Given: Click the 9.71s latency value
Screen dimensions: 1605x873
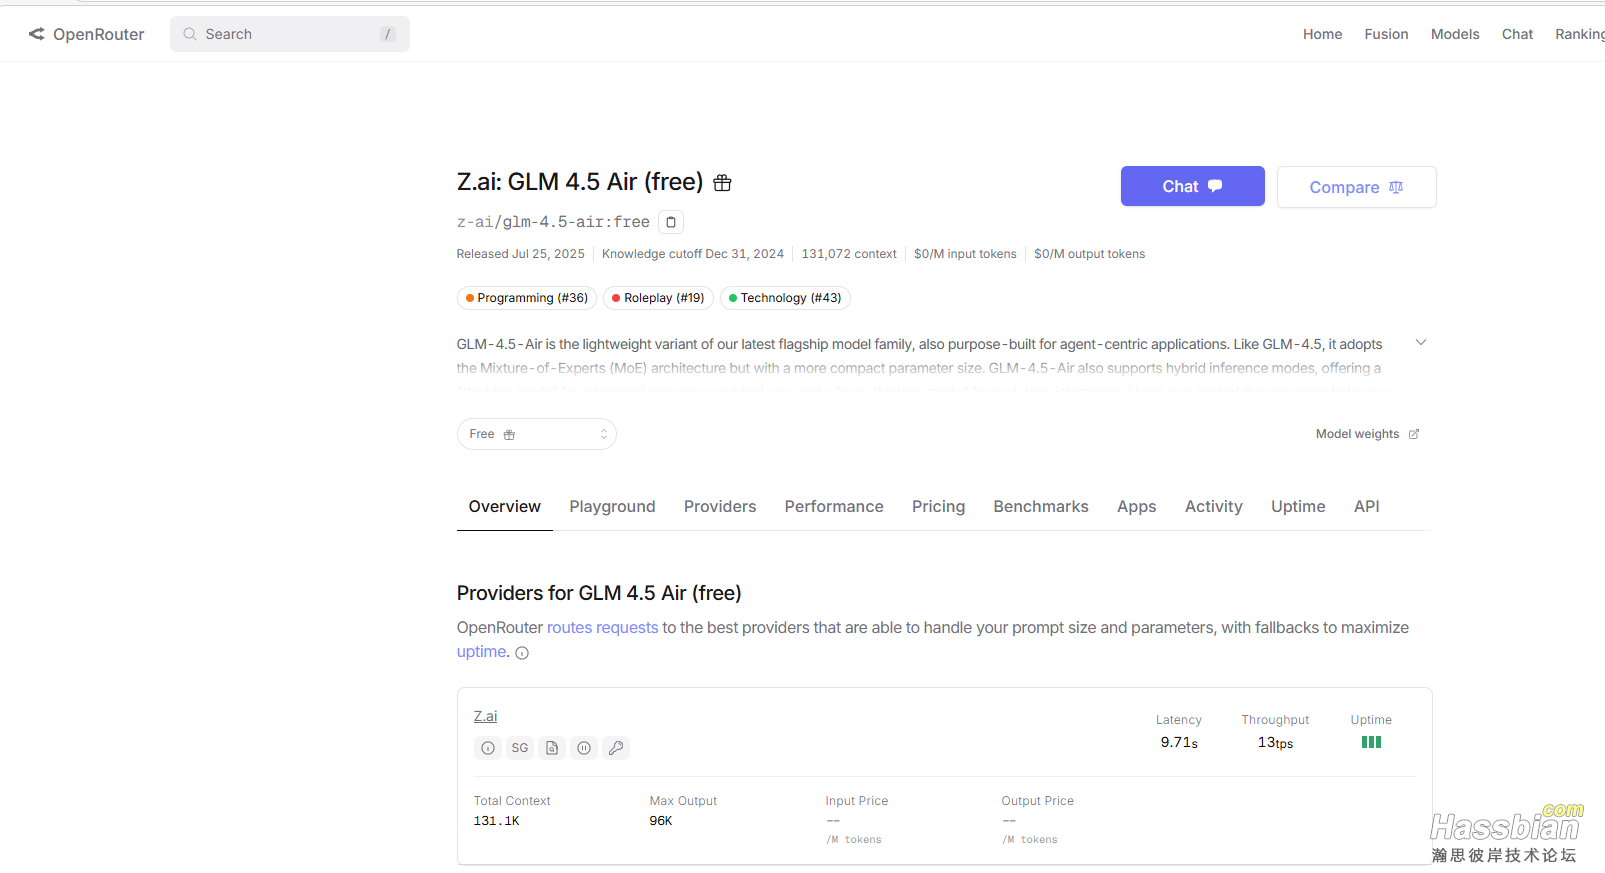Looking at the screenshot, I should [x=1179, y=742].
